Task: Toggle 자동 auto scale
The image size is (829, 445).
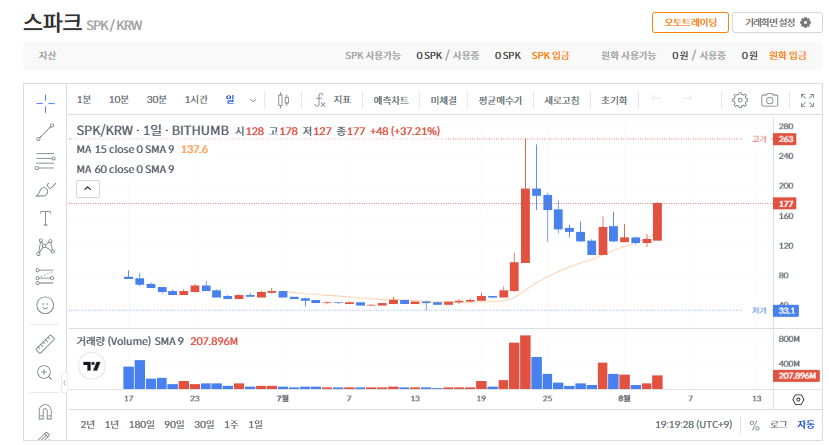Action: pos(806,424)
